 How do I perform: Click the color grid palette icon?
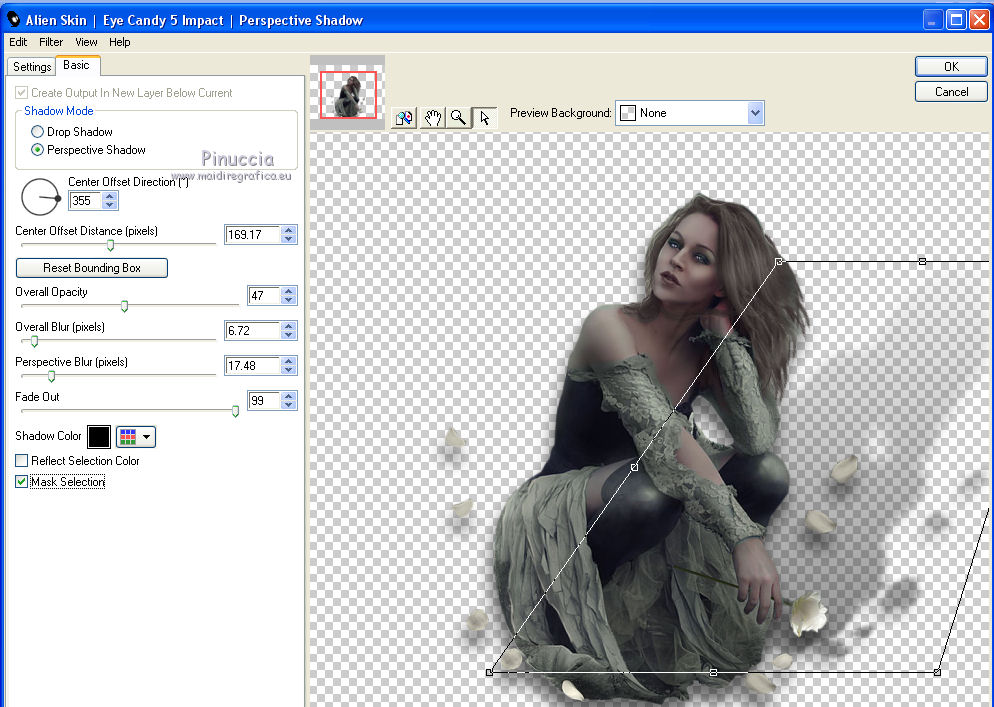(x=128, y=436)
